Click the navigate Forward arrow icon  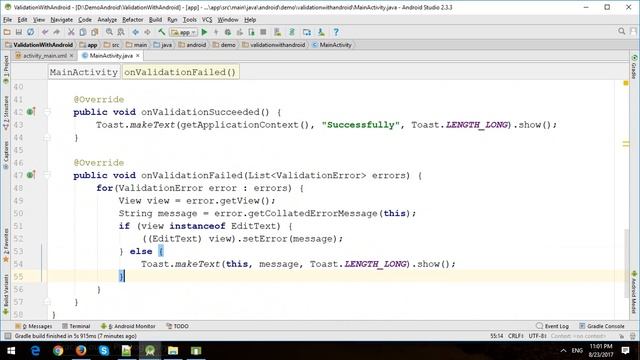(x=147, y=32)
